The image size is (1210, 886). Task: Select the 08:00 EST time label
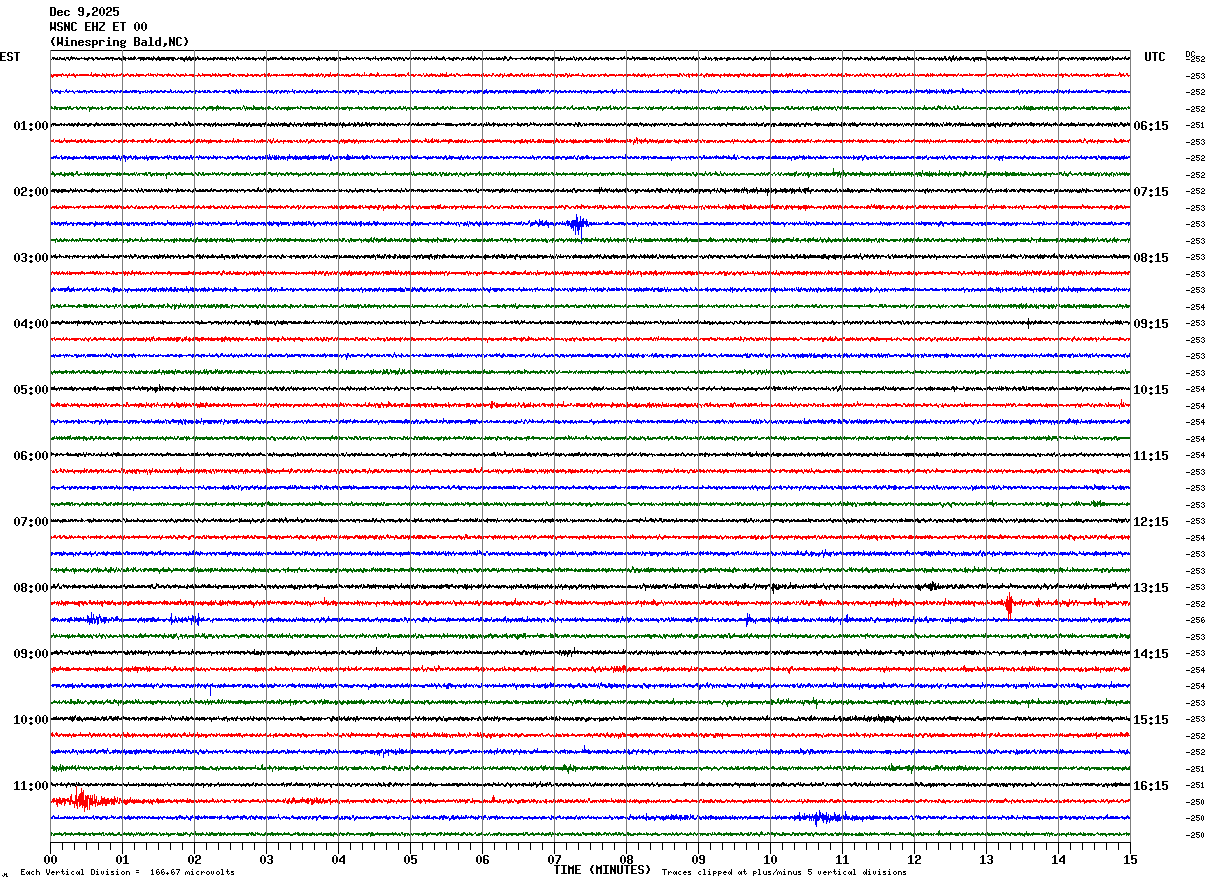(x=30, y=588)
